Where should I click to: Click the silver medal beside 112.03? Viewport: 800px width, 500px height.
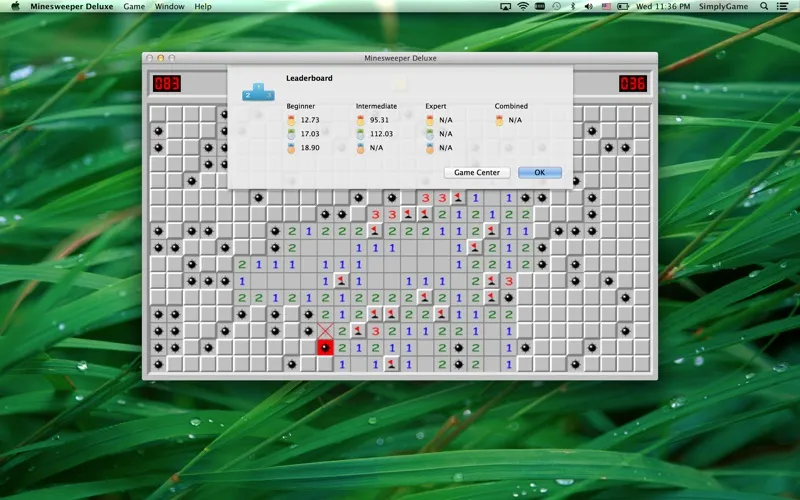(360, 134)
